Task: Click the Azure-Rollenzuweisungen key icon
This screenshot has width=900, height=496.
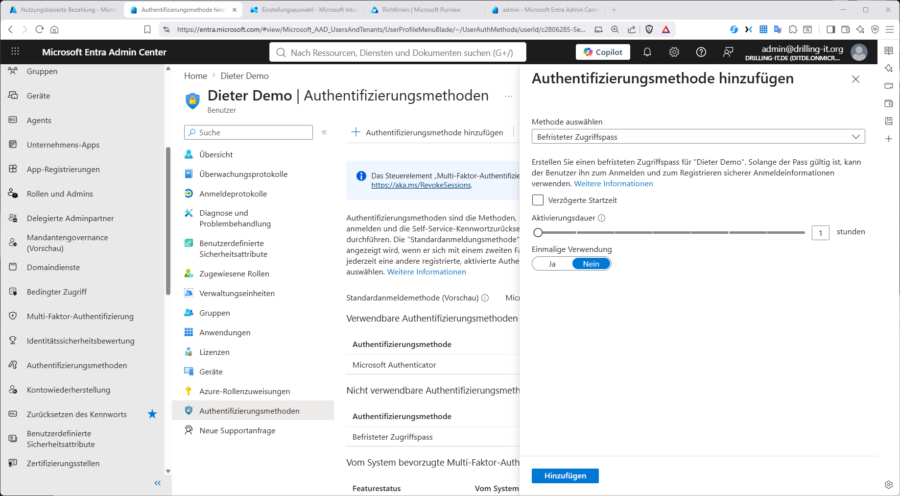Action: 188,391
